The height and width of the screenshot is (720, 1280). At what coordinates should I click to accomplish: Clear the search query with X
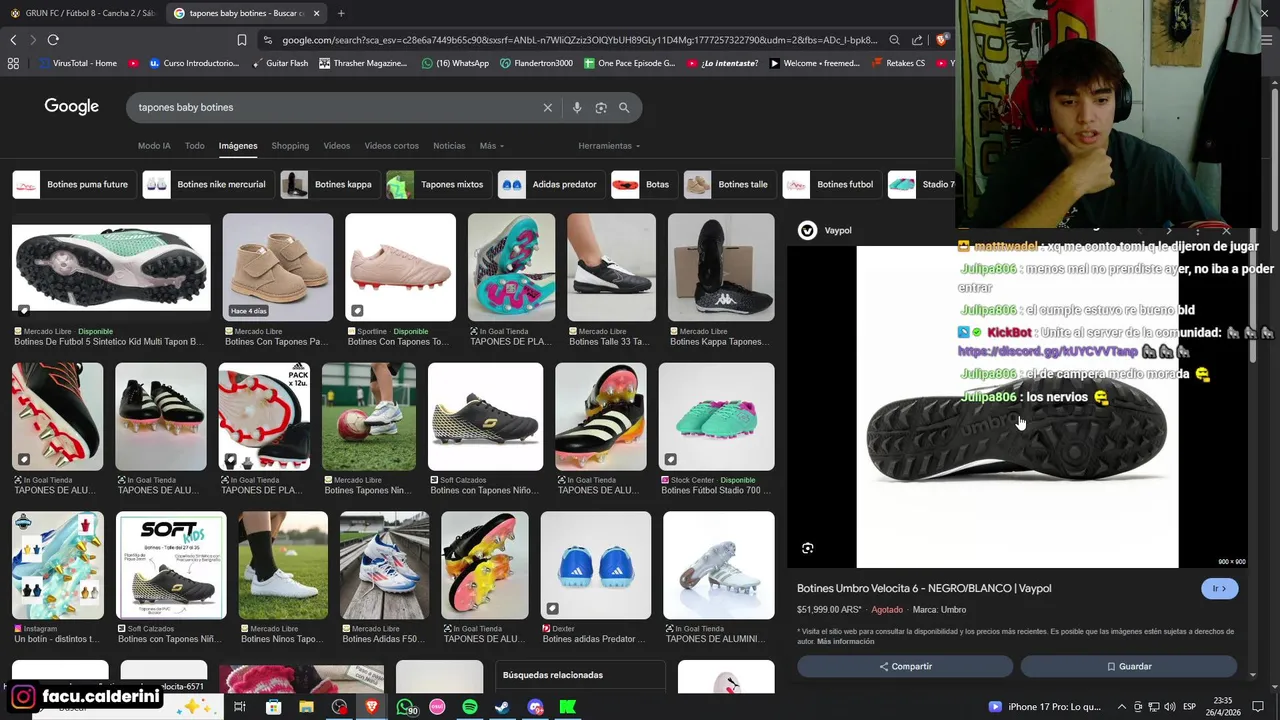point(547,107)
